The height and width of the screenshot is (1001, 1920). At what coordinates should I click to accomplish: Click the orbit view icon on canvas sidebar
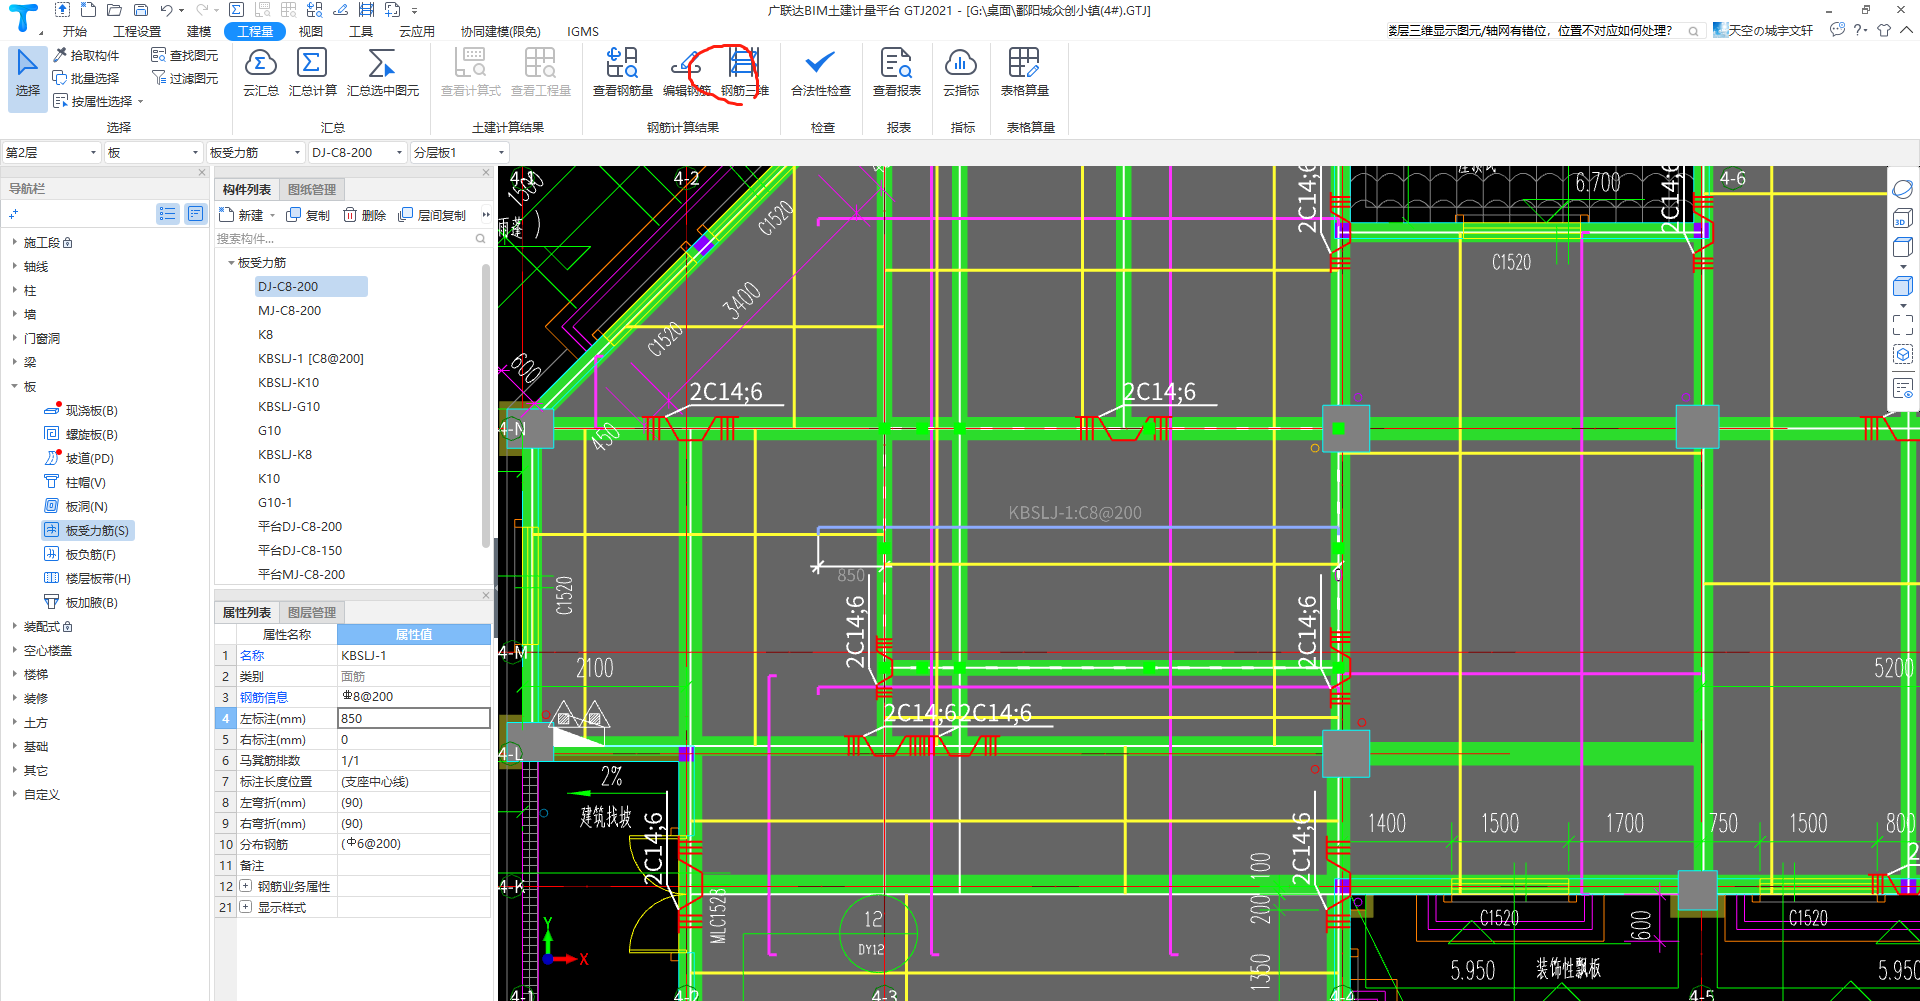[1902, 189]
